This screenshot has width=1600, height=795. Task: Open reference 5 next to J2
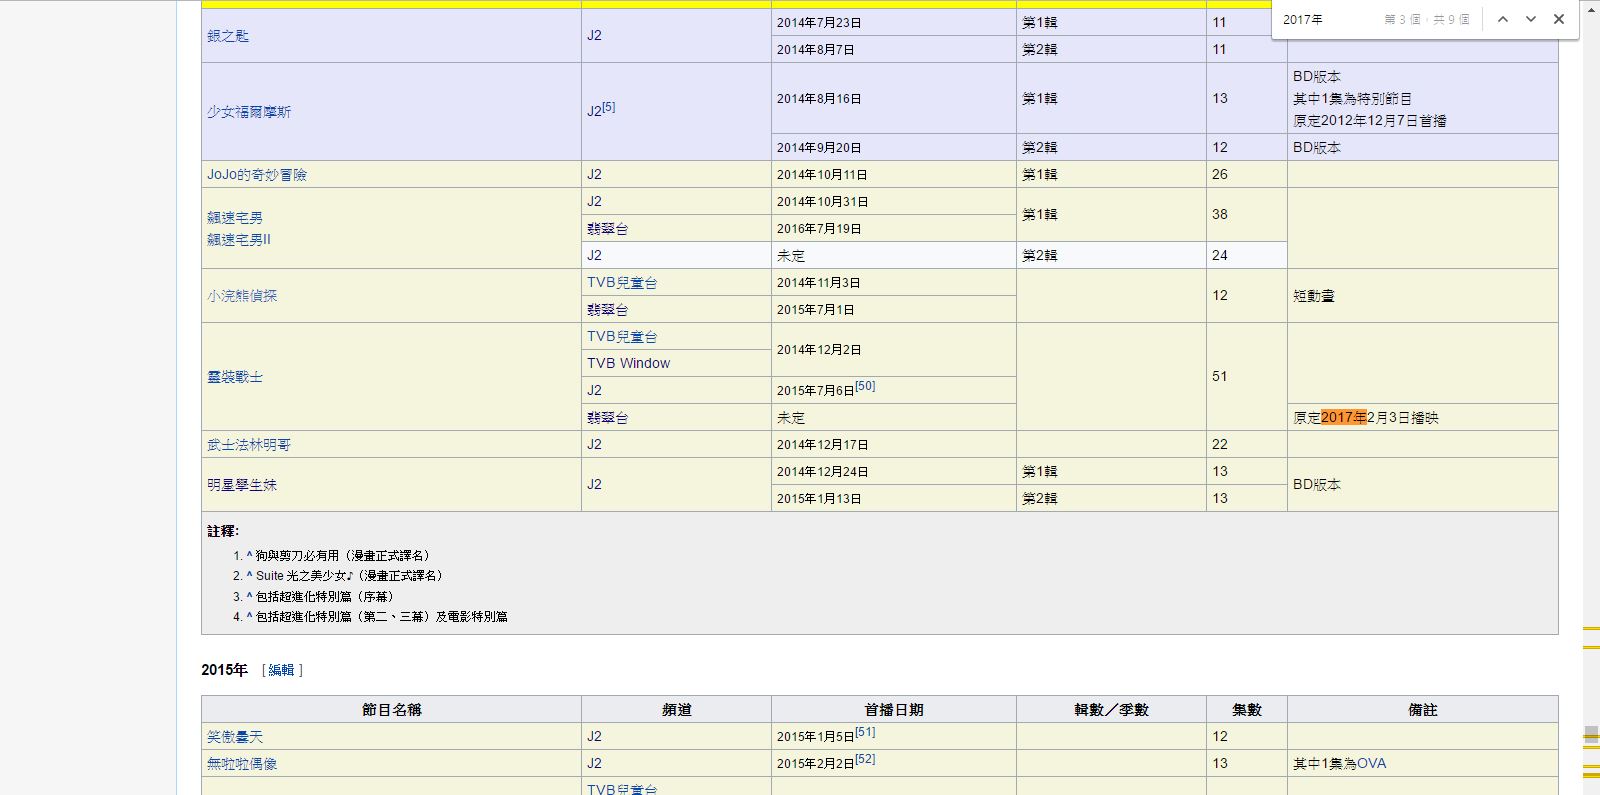[609, 107]
